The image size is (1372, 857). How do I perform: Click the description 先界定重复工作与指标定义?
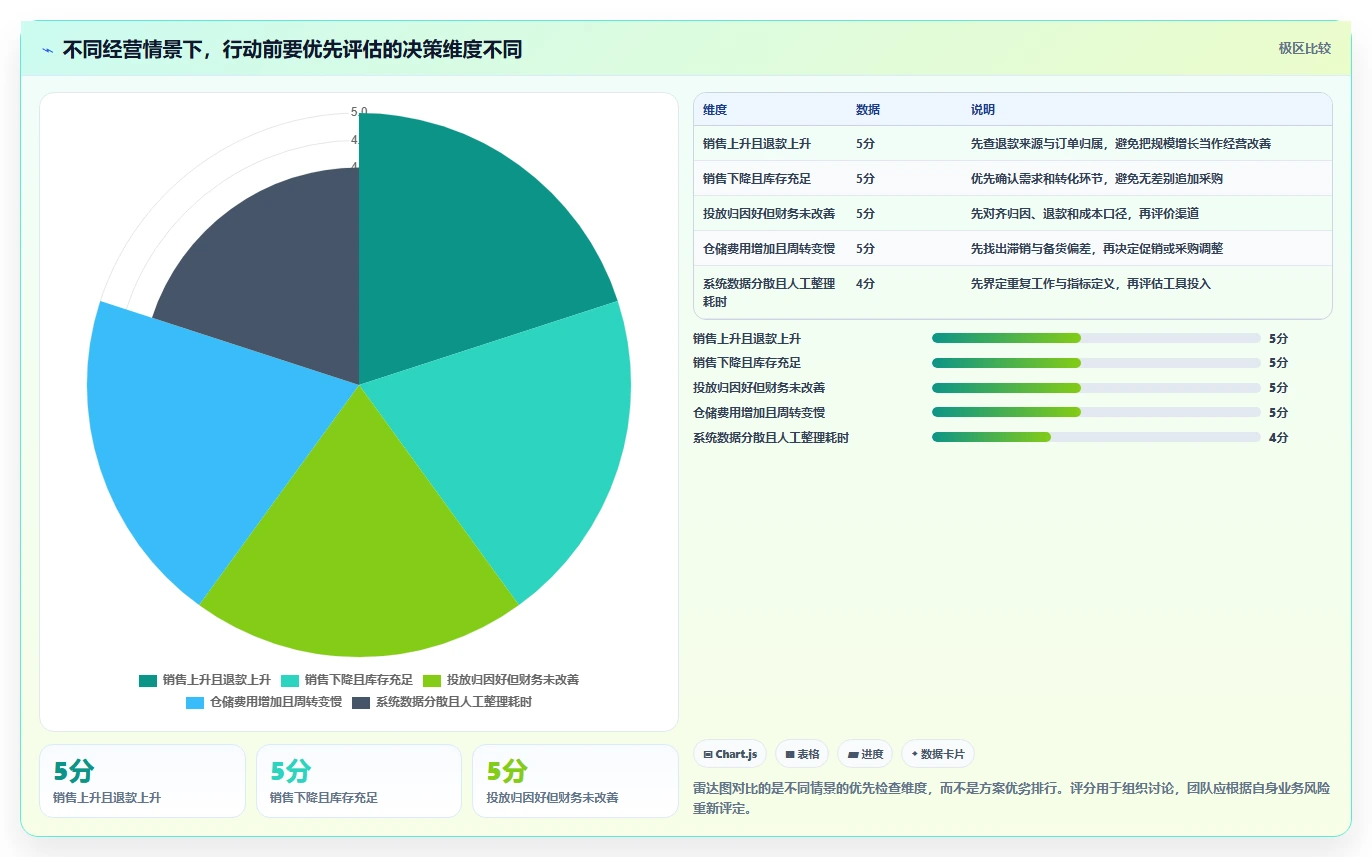(1091, 284)
